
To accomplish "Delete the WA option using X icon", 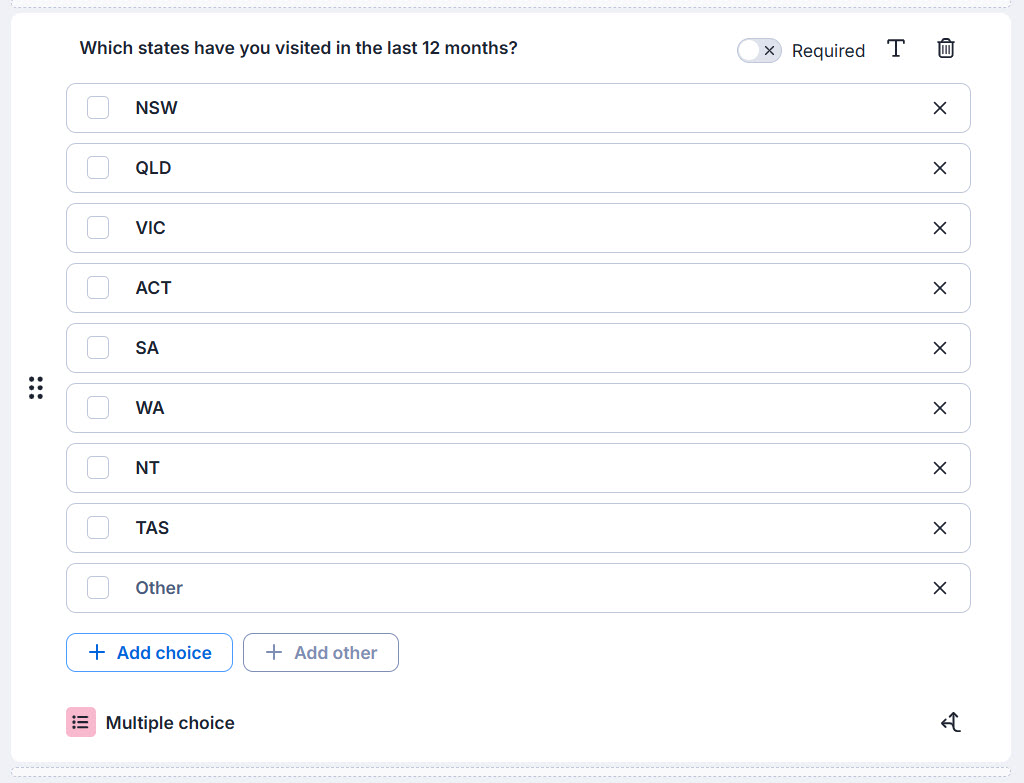I will (x=939, y=408).
